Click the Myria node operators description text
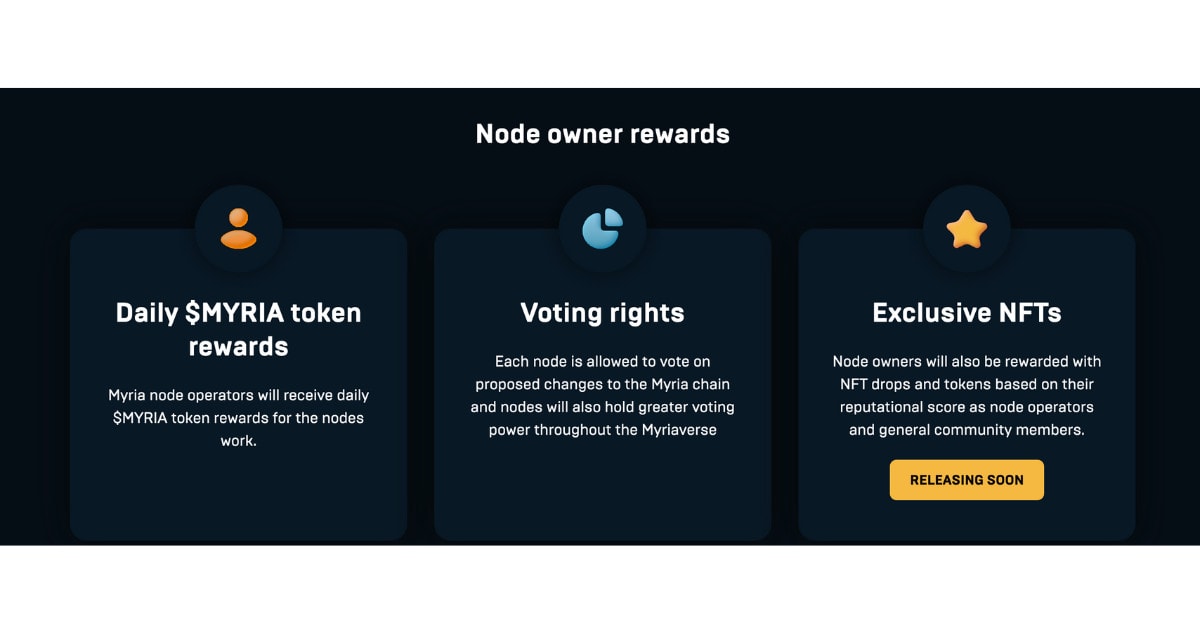The image size is (1200, 628). 239,418
